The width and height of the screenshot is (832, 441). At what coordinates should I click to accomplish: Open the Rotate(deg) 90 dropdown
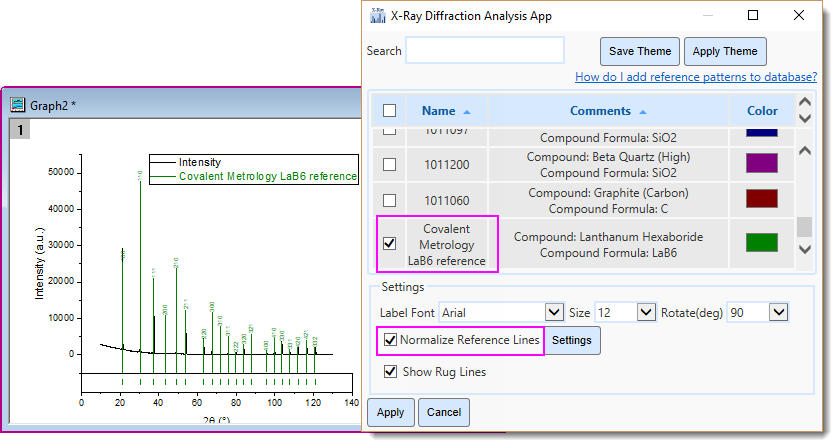(778, 312)
